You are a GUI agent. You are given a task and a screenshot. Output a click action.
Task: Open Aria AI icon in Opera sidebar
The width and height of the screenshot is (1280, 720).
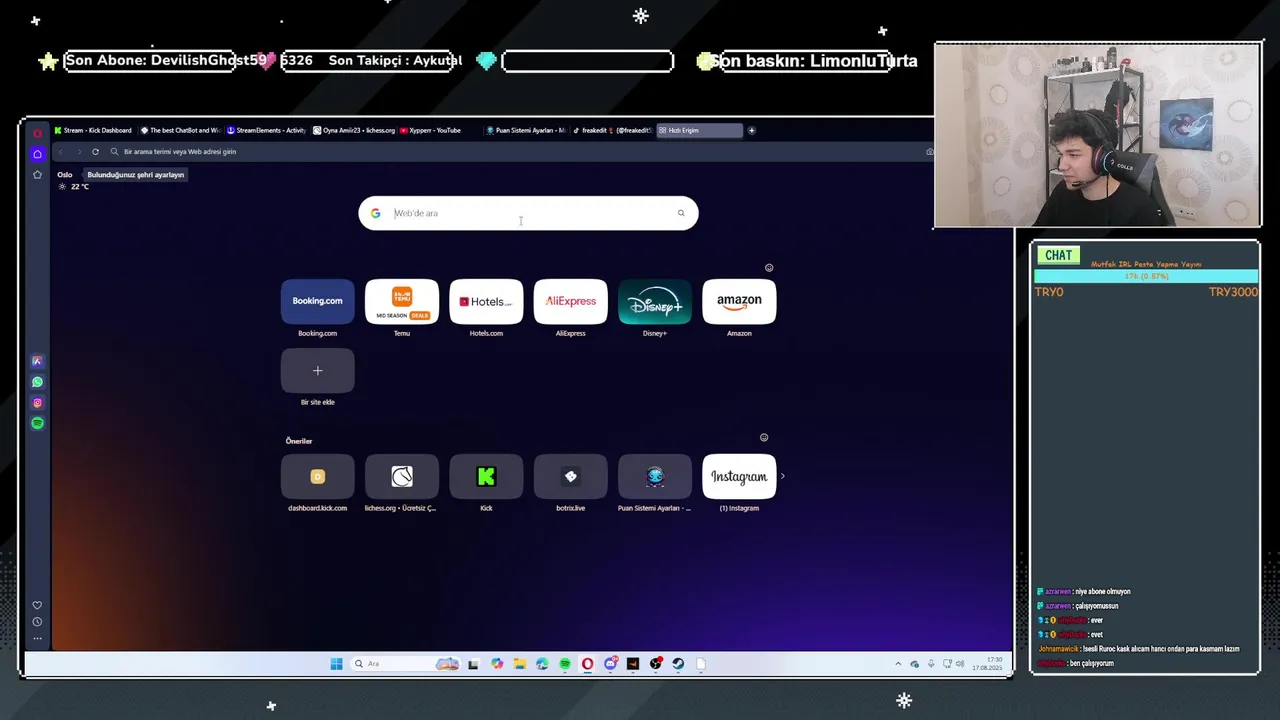[37, 361]
